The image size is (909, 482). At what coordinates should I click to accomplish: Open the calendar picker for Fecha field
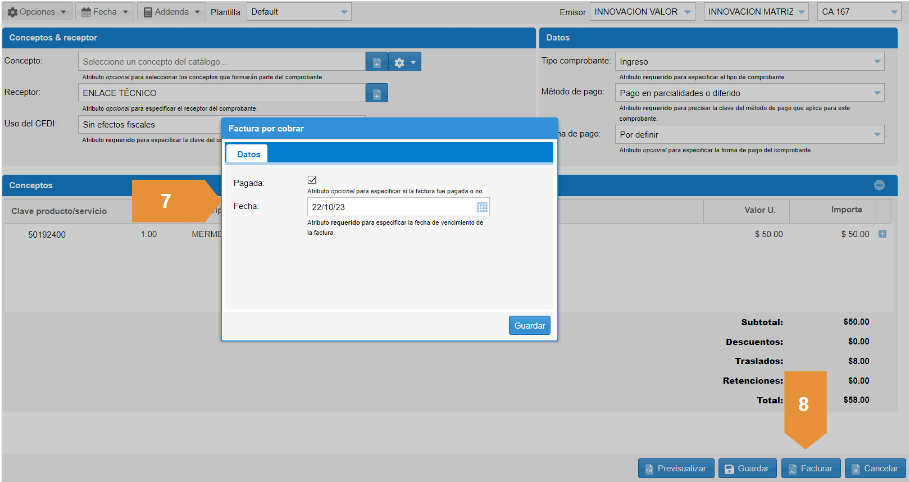[x=482, y=207]
